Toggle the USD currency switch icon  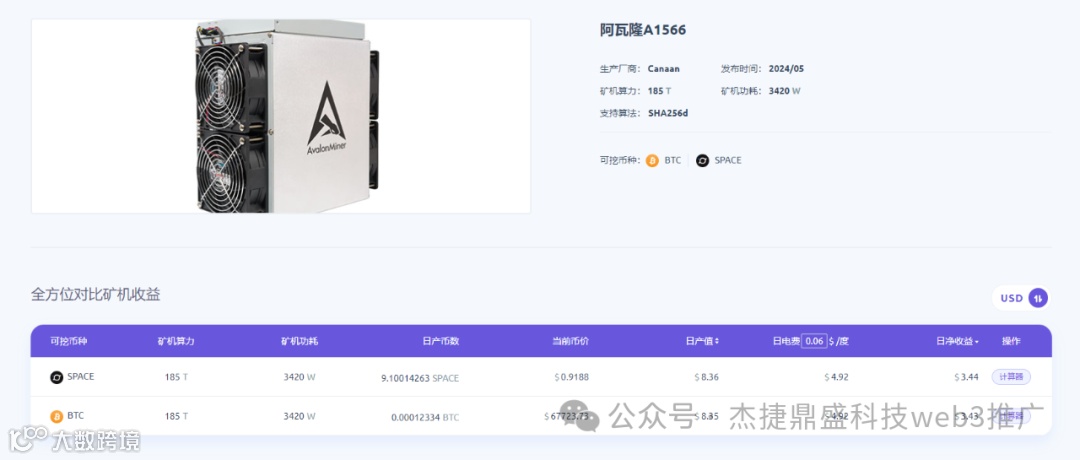click(x=1038, y=298)
